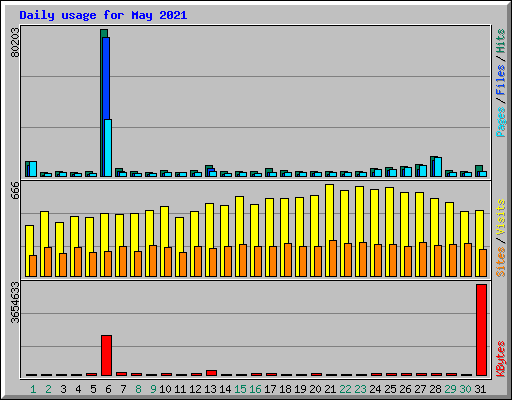This screenshot has width=512, height=400.
Task: Click day label 4 on the x-axis
Action: (x=78, y=389)
